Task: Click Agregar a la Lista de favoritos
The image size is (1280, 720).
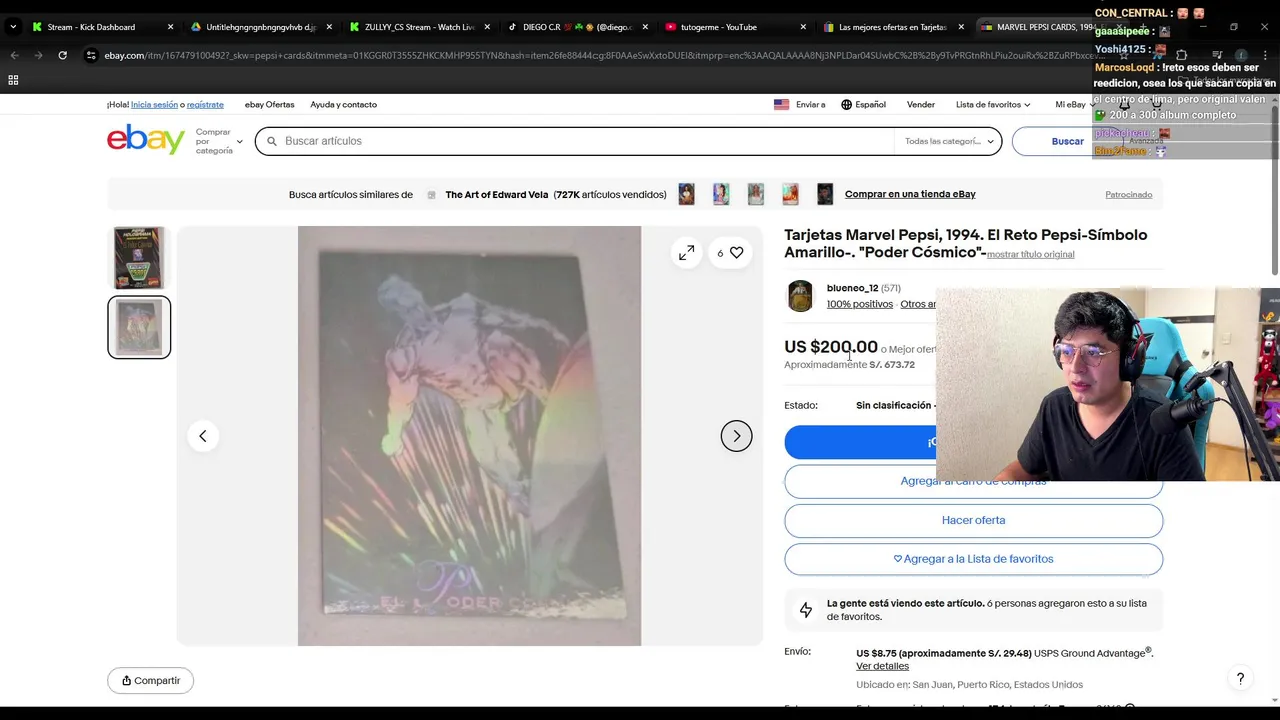Action: coord(973,559)
